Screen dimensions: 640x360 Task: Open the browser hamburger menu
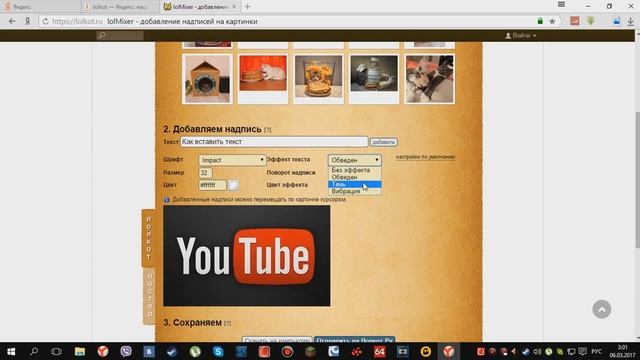(562, 4)
